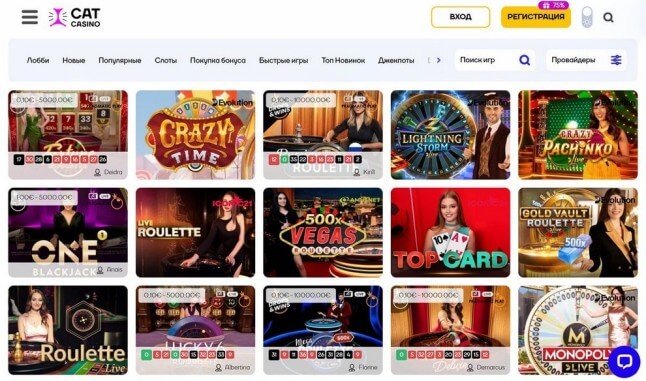Toggle the light/dark theme switch
The height and width of the screenshot is (381, 646).
point(587,17)
